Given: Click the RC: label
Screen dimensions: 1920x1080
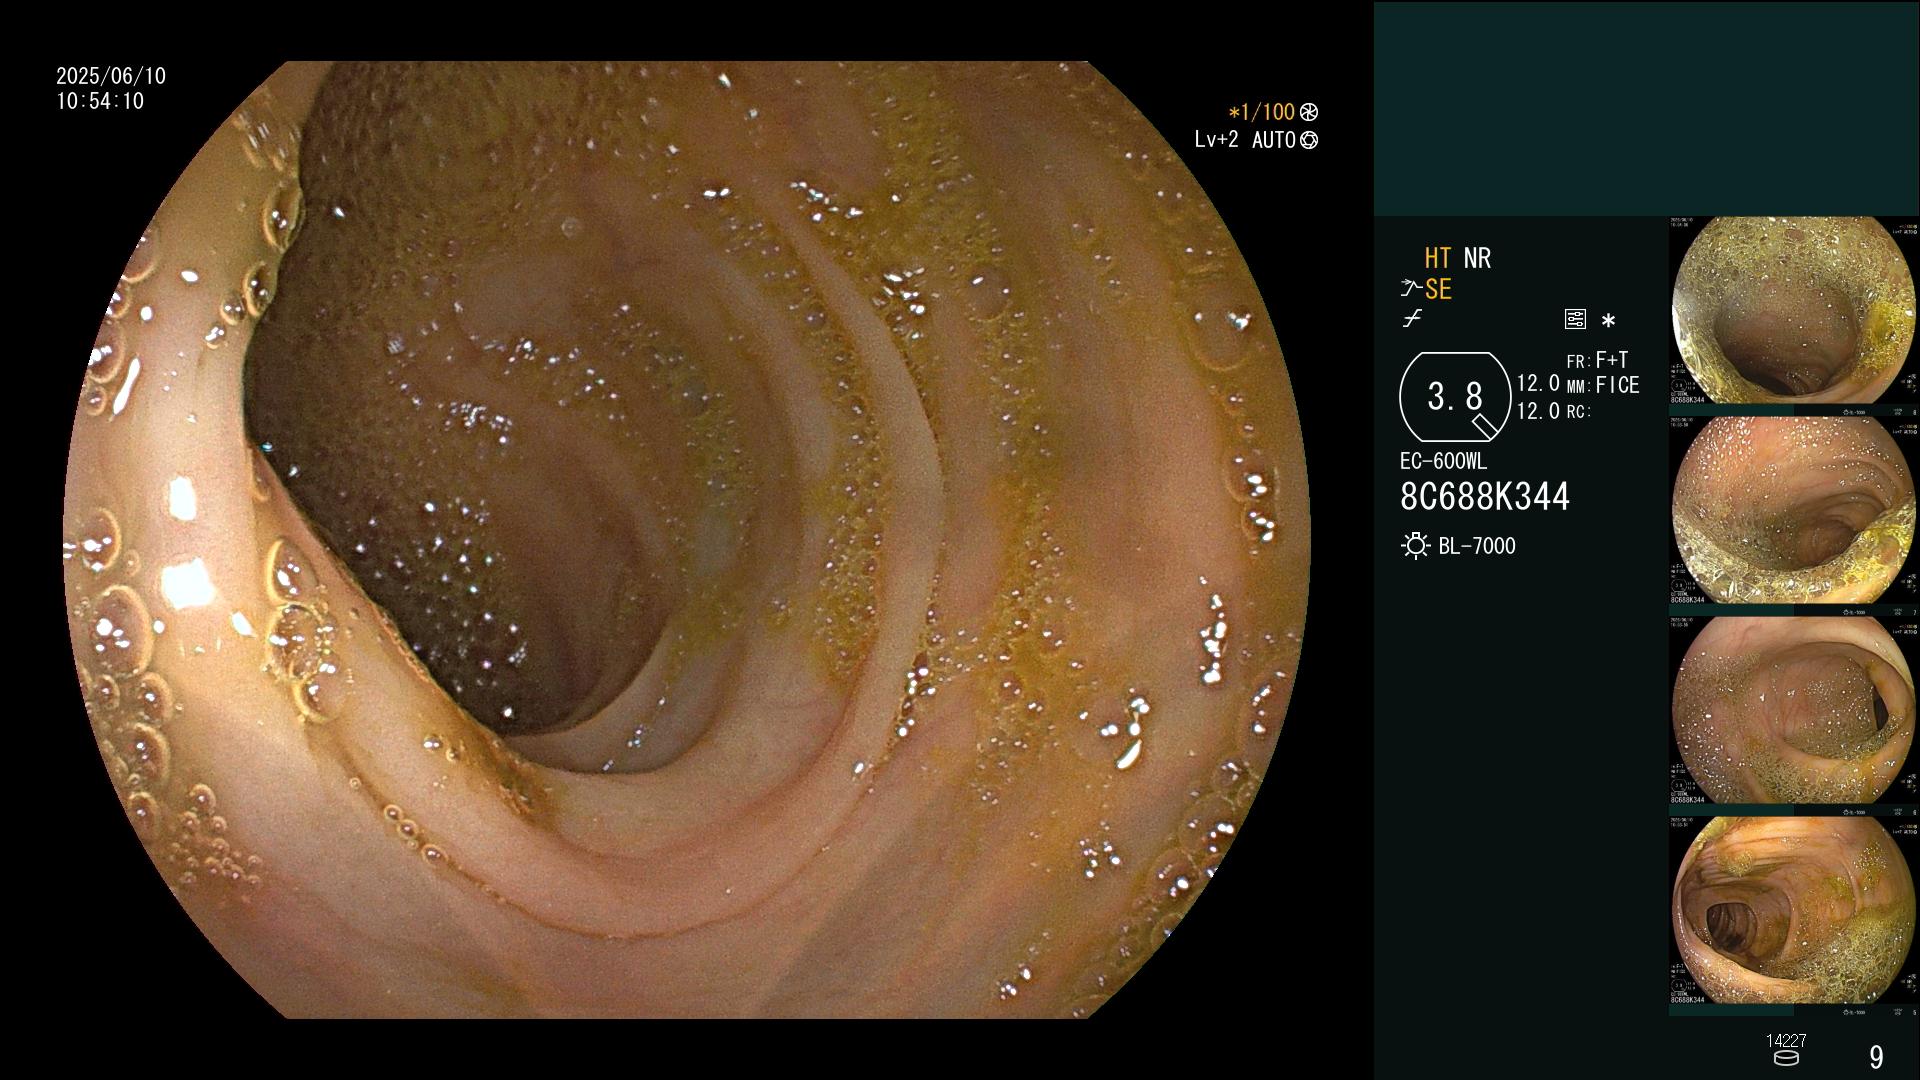Looking at the screenshot, I should point(1578,412).
